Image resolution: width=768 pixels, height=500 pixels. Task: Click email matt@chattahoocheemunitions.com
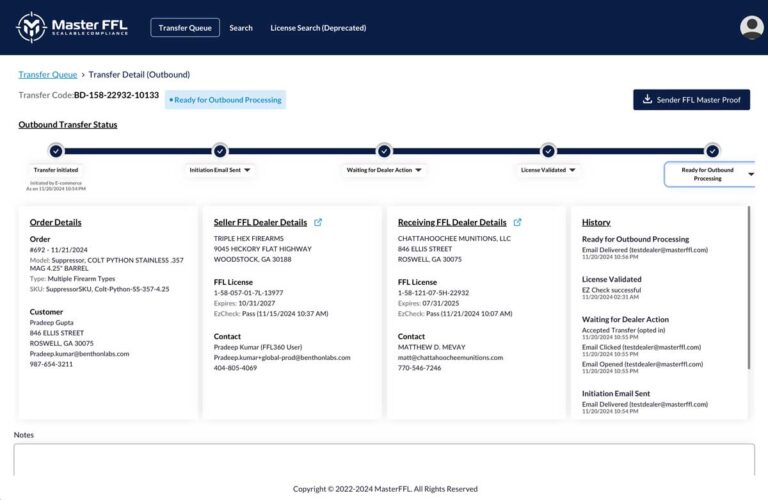pos(450,357)
